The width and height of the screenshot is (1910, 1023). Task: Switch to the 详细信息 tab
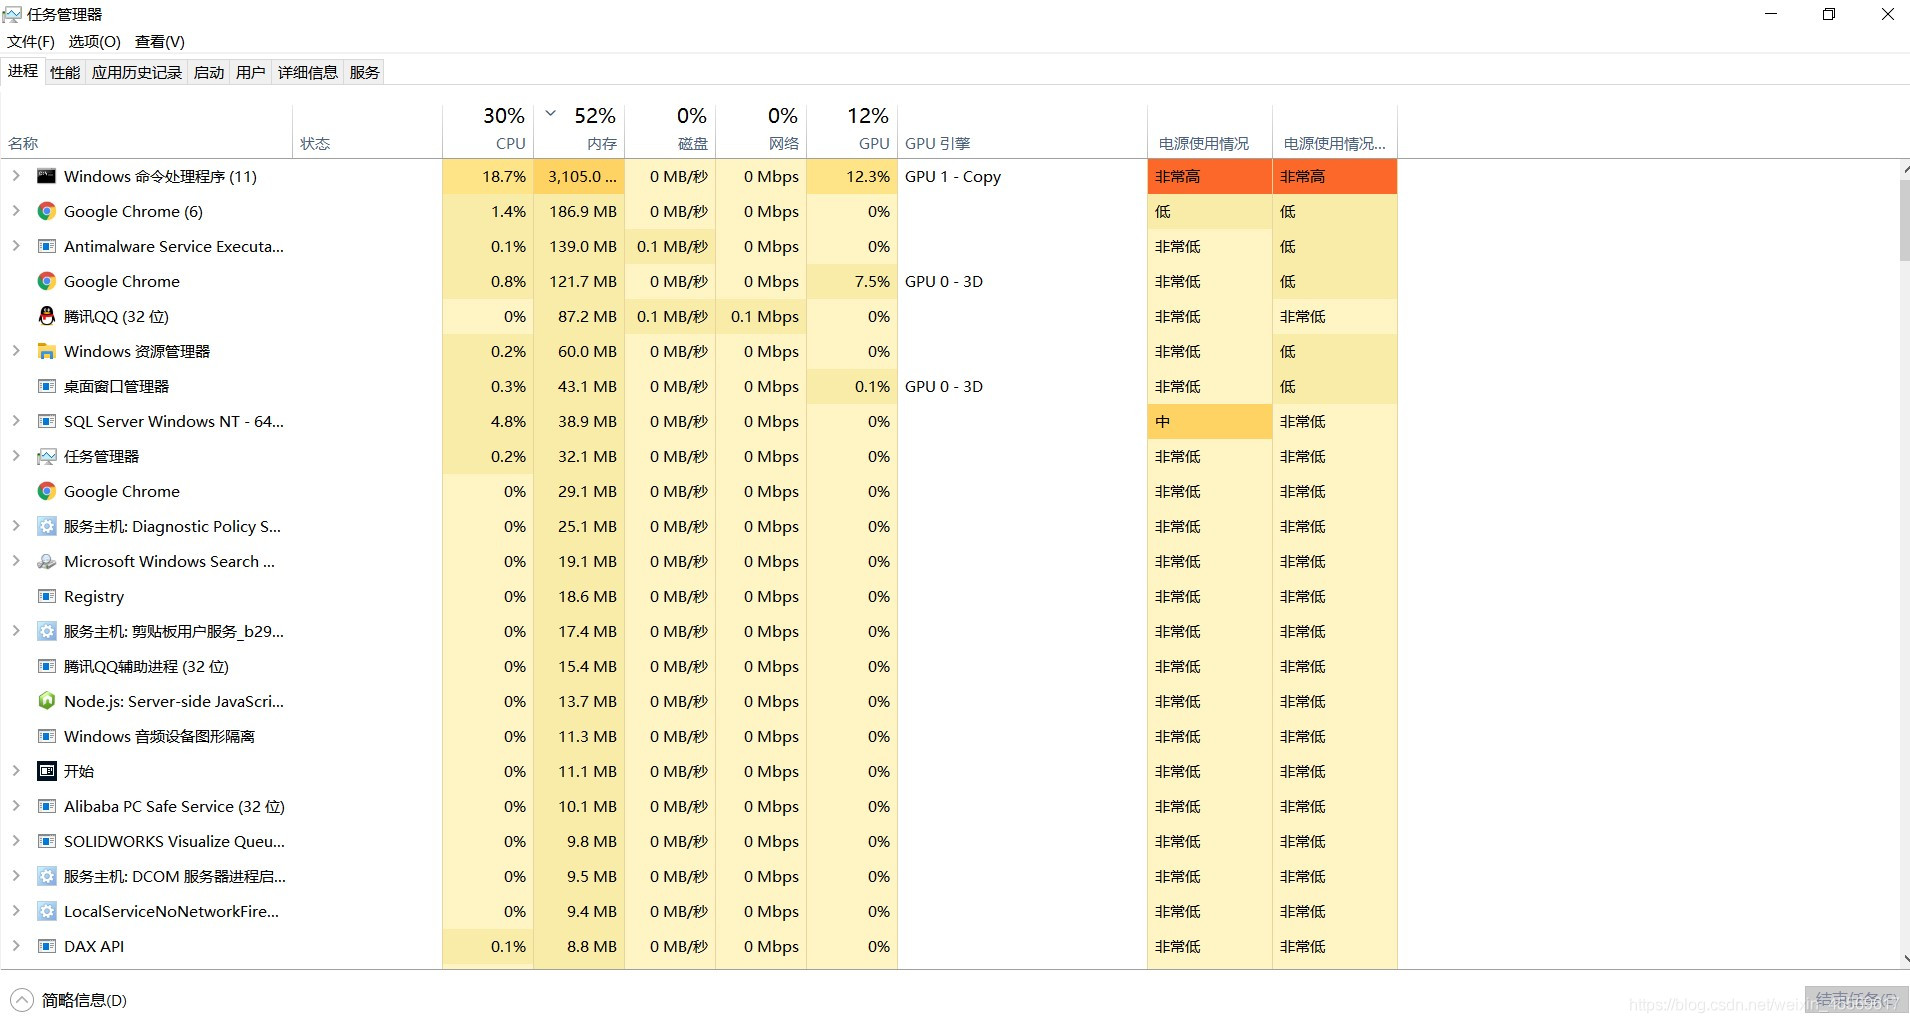pyautogui.click(x=307, y=72)
